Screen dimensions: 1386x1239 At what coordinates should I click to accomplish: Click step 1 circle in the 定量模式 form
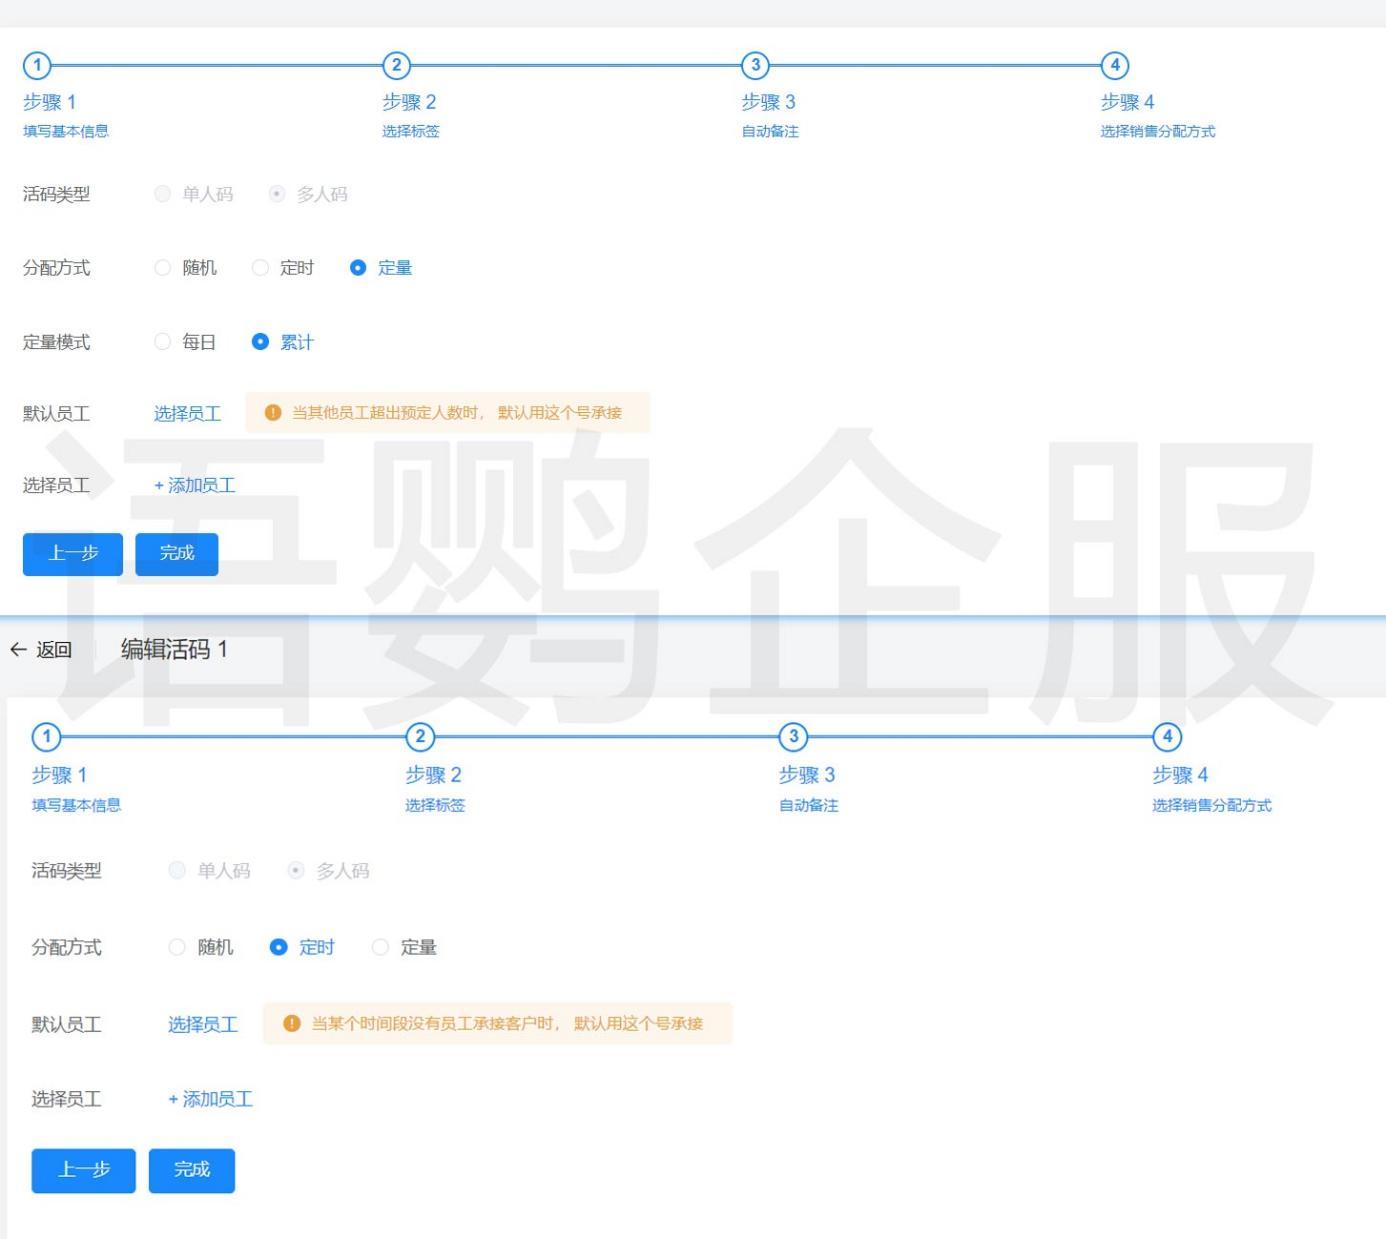tap(37, 66)
